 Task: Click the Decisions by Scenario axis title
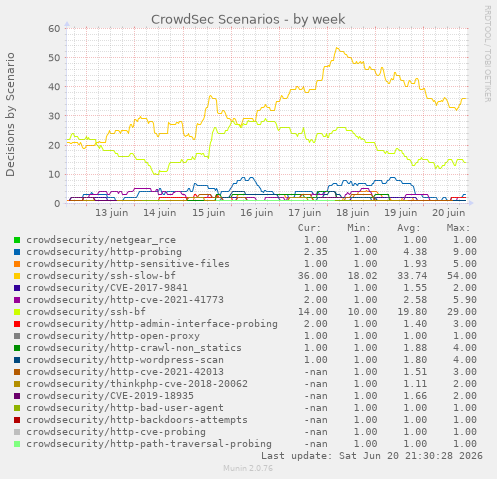click(10, 114)
